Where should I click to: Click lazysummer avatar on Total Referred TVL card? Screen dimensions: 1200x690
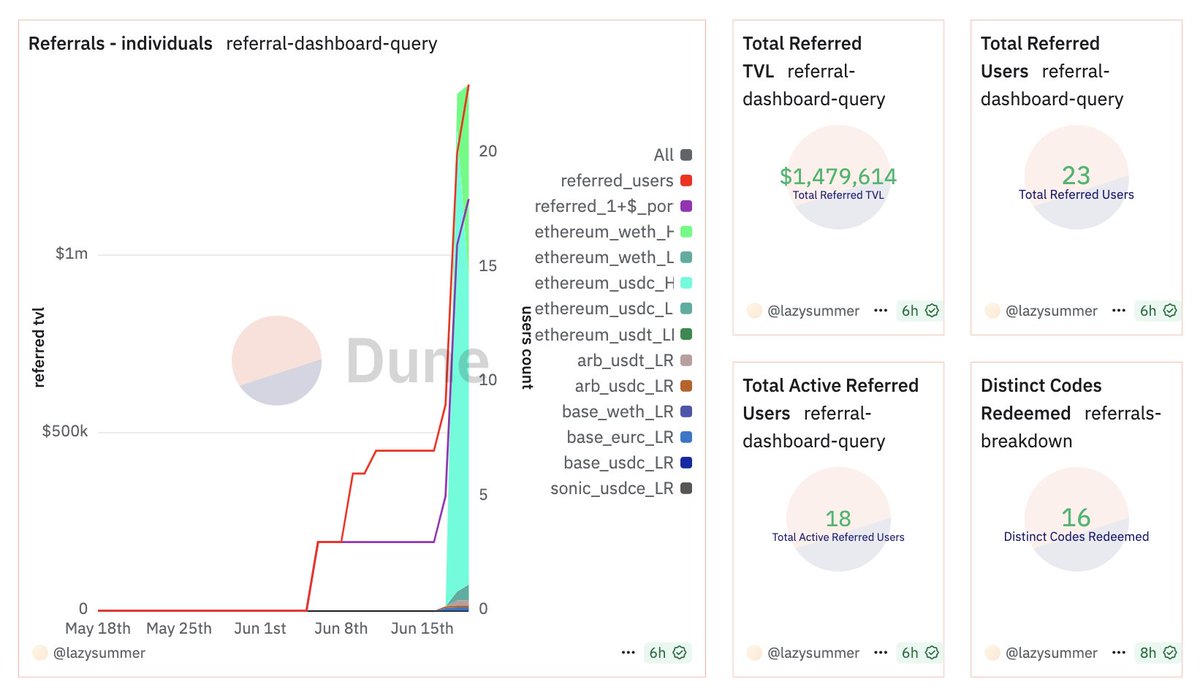754,311
